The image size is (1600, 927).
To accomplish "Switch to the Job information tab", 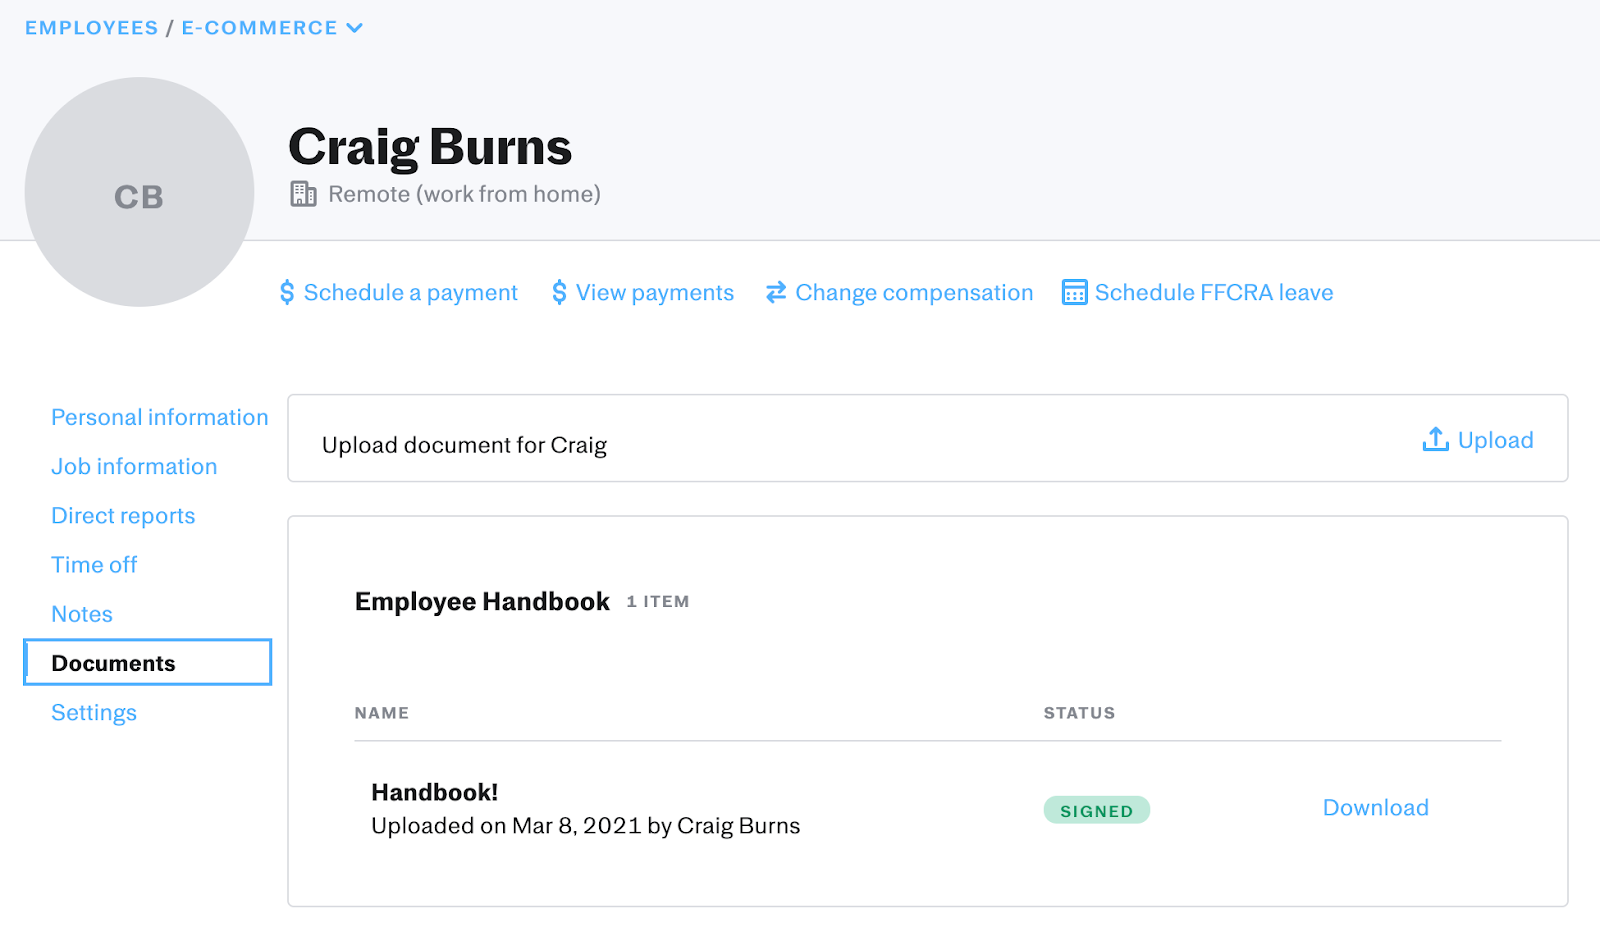I will [x=134, y=466].
